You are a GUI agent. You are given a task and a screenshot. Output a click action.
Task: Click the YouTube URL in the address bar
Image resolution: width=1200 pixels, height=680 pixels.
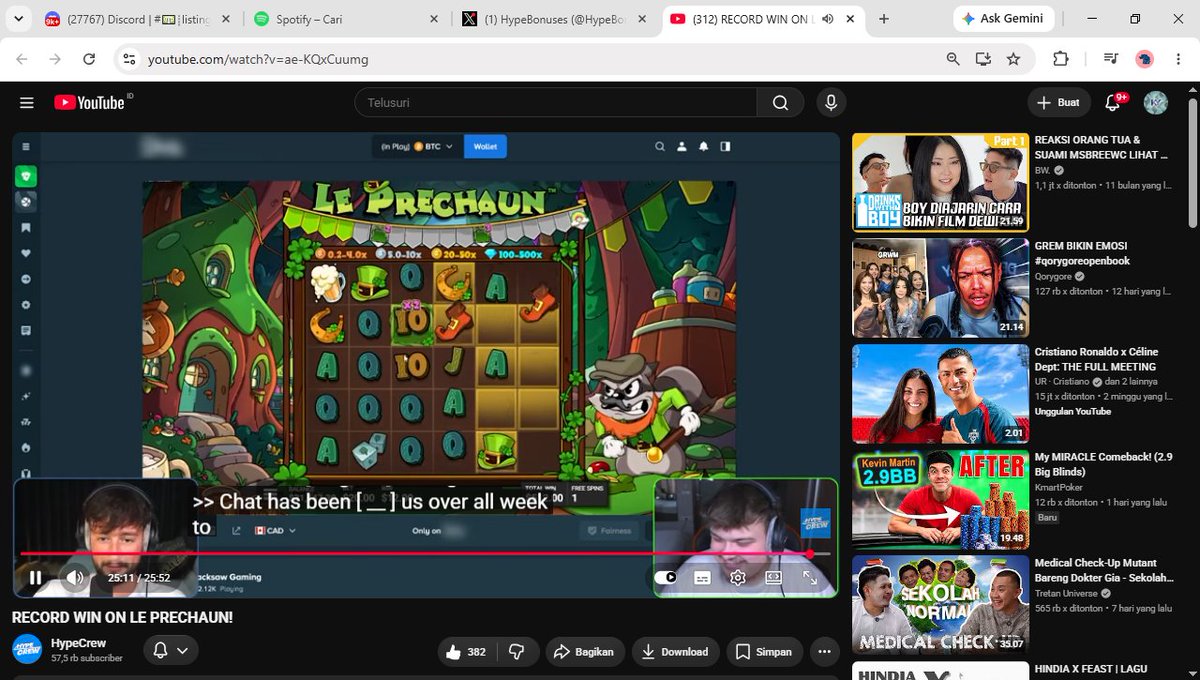tap(258, 59)
